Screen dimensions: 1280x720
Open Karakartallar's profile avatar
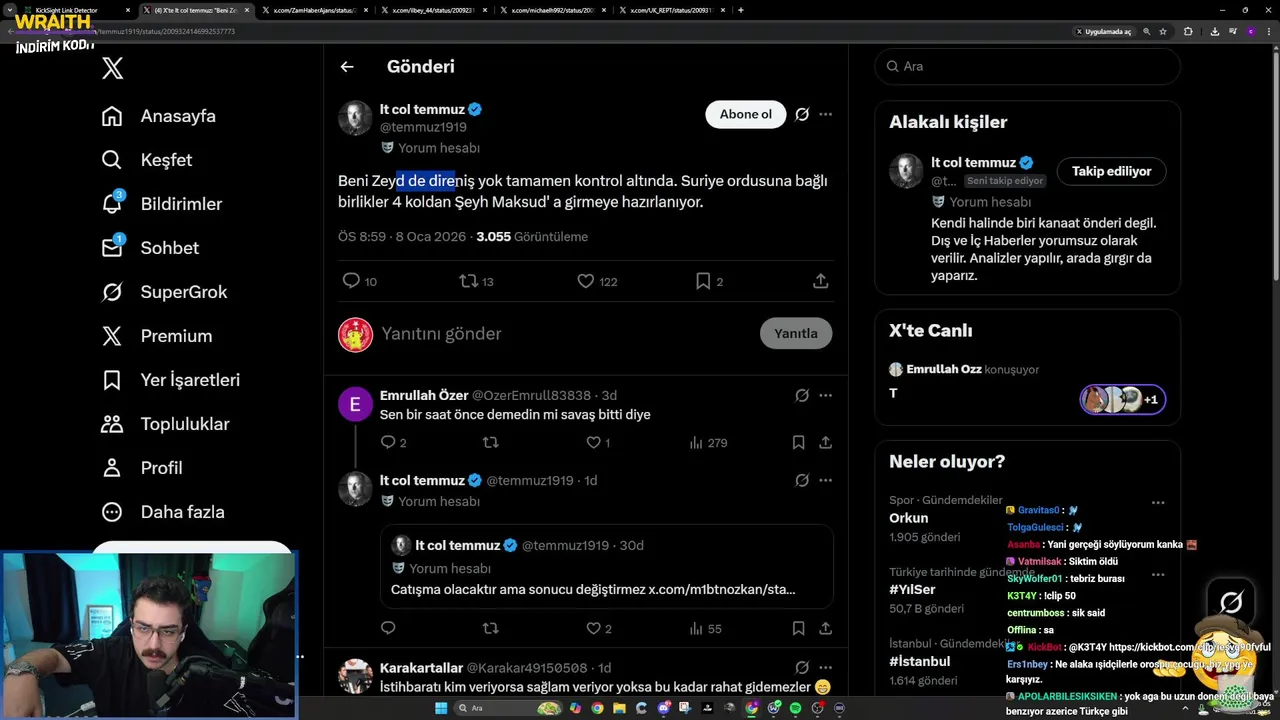(355, 677)
